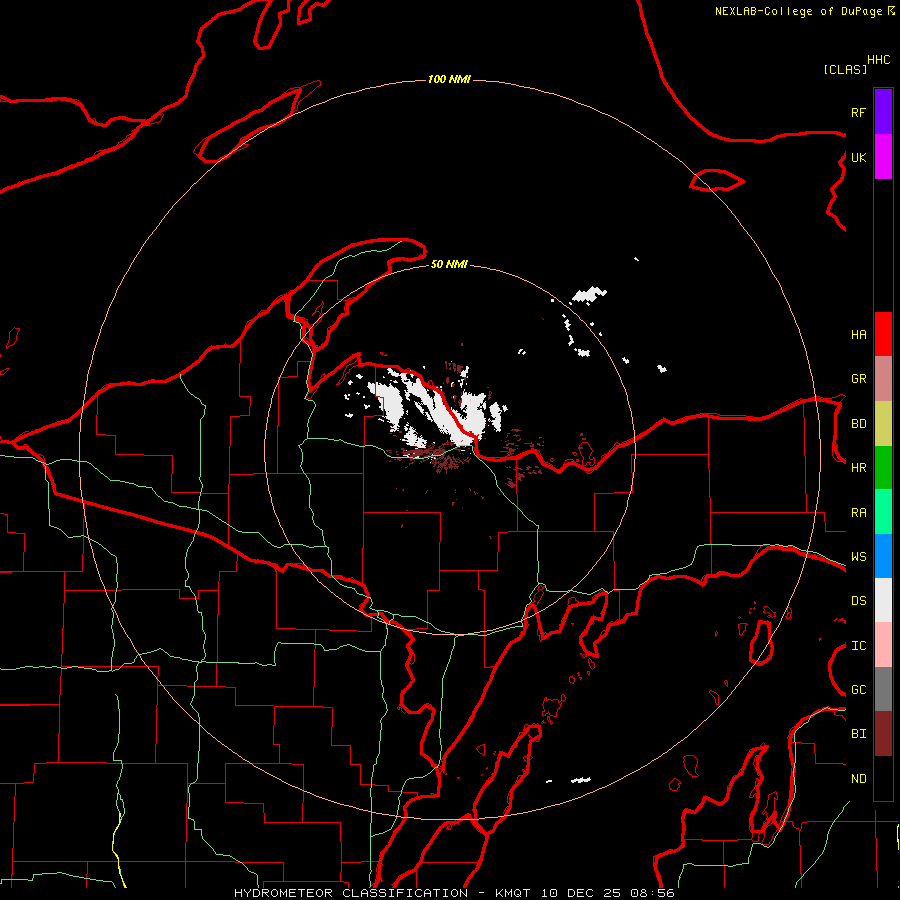Click the DS white legend swatch
The image size is (900, 900).
click(883, 600)
